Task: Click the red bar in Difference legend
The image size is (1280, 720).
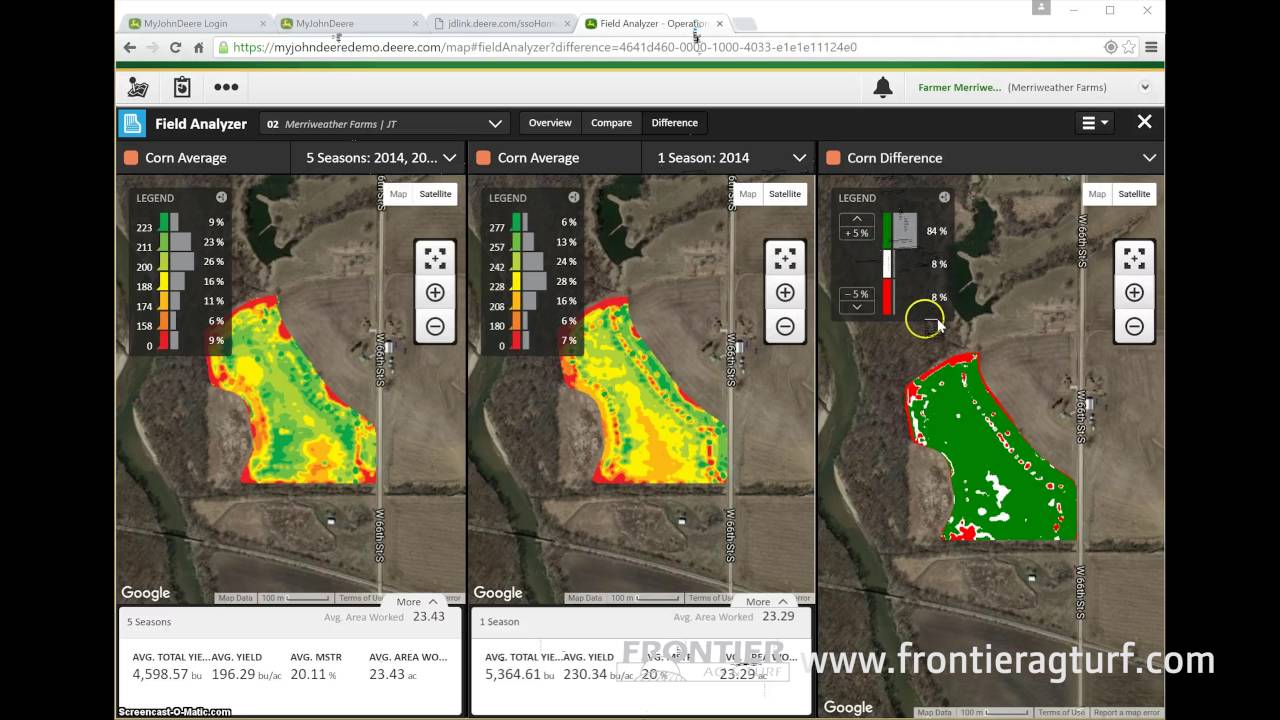Action: pyautogui.click(x=887, y=298)
